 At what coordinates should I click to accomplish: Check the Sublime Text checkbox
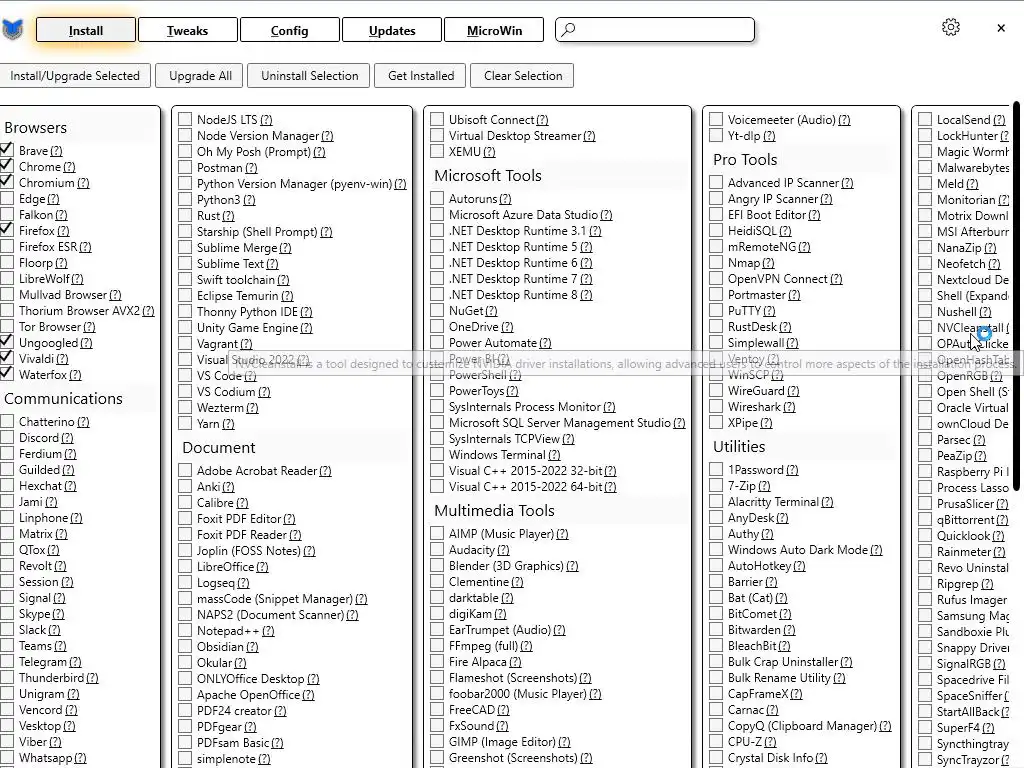click(x=185, y=263)
